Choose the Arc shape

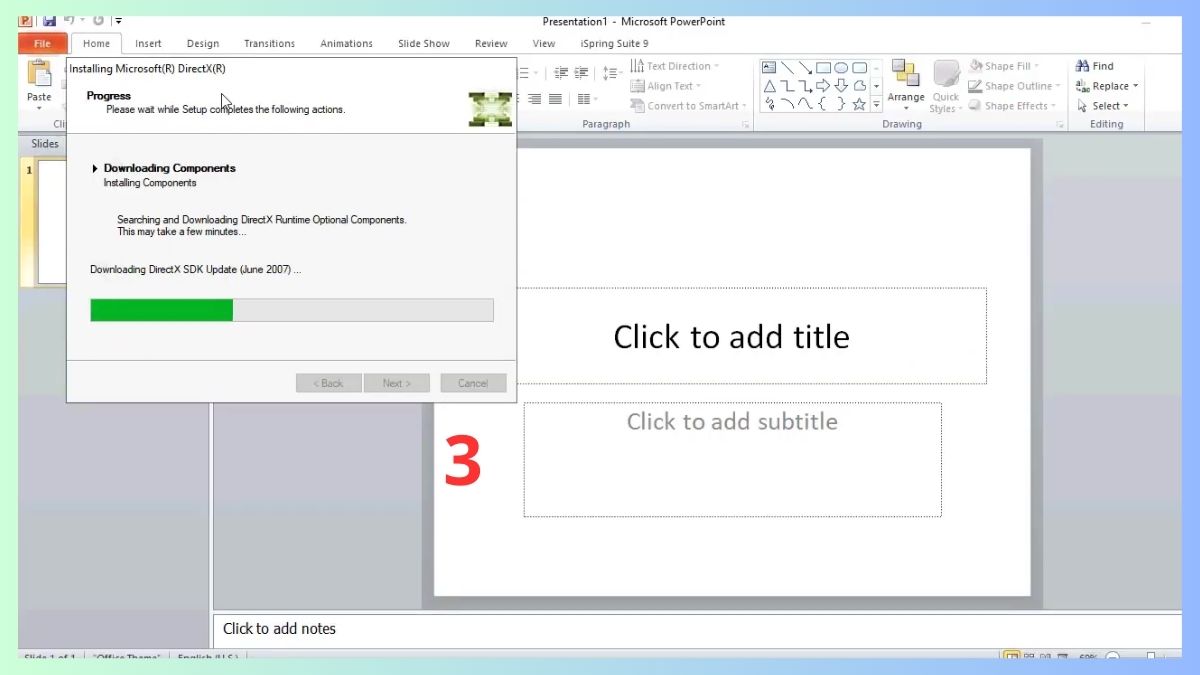[787, 103]
